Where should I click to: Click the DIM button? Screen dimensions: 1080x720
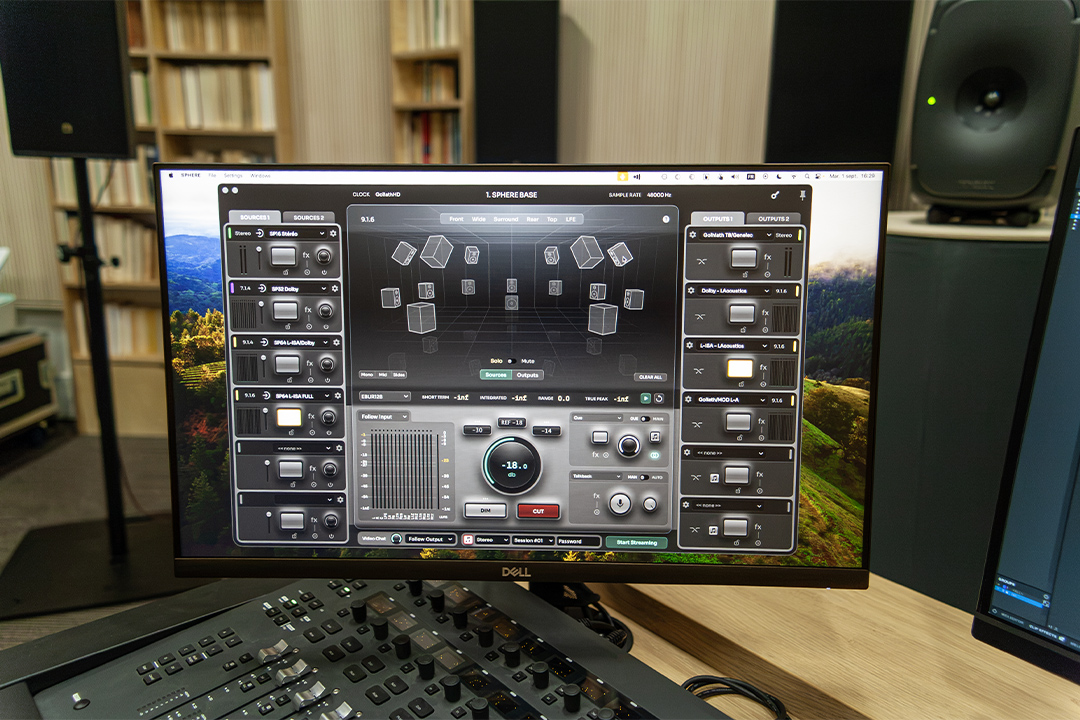(486, 511)
